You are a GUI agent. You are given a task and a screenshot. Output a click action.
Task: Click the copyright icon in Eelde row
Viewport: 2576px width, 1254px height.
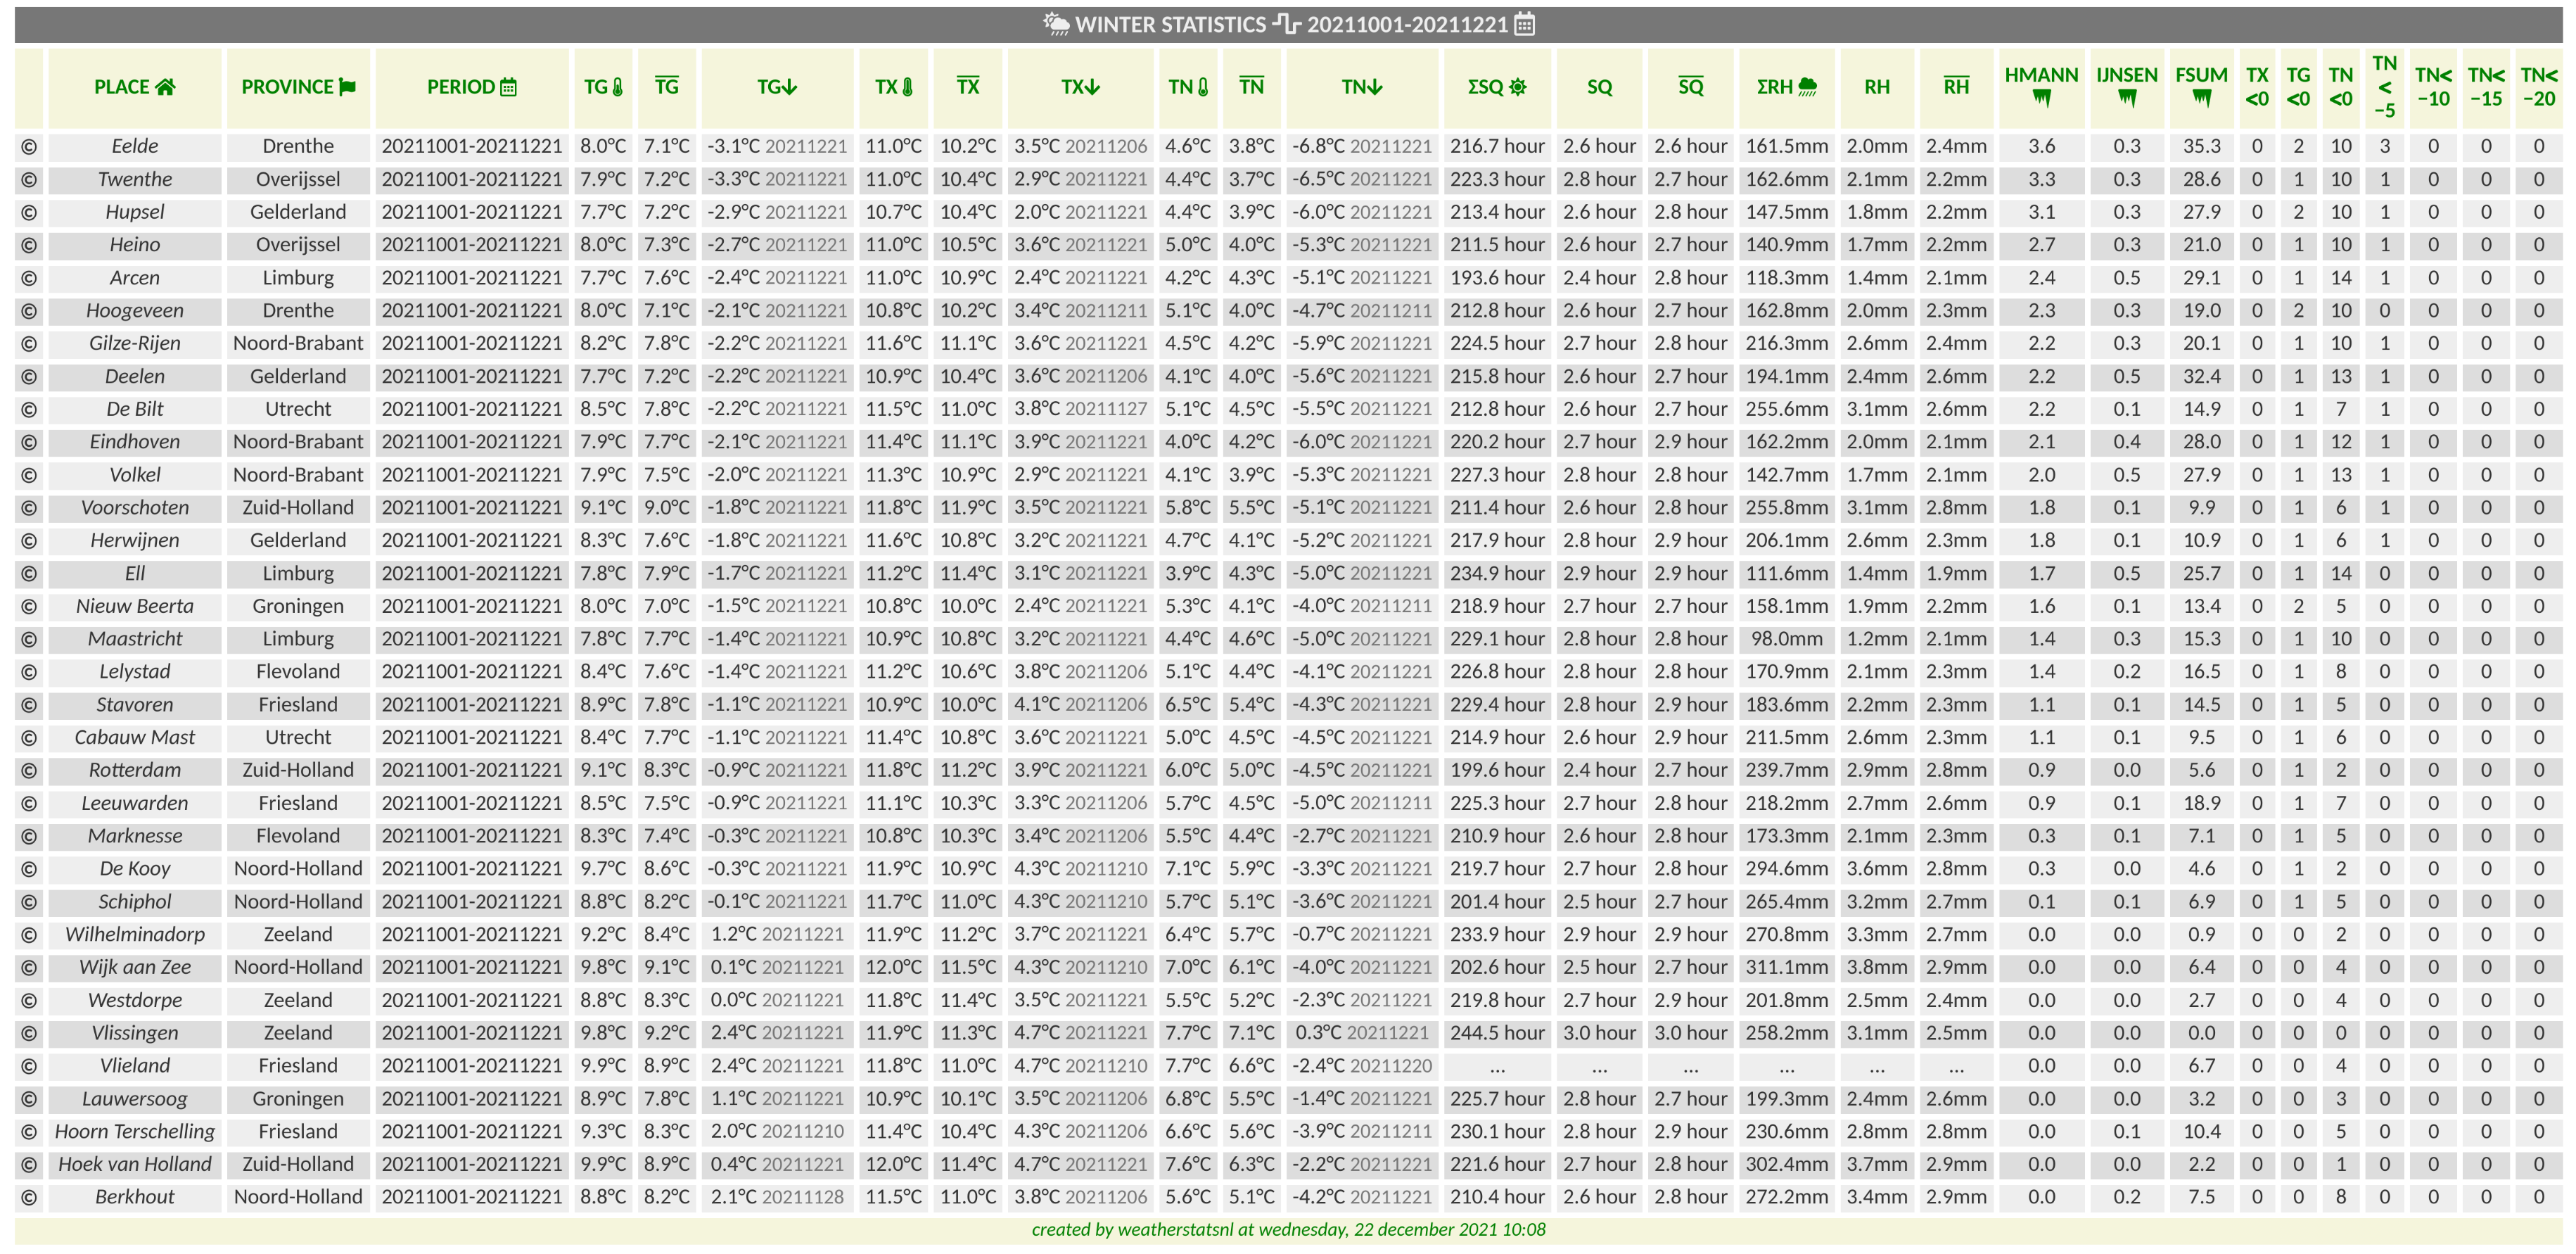(x=29, y=146)
